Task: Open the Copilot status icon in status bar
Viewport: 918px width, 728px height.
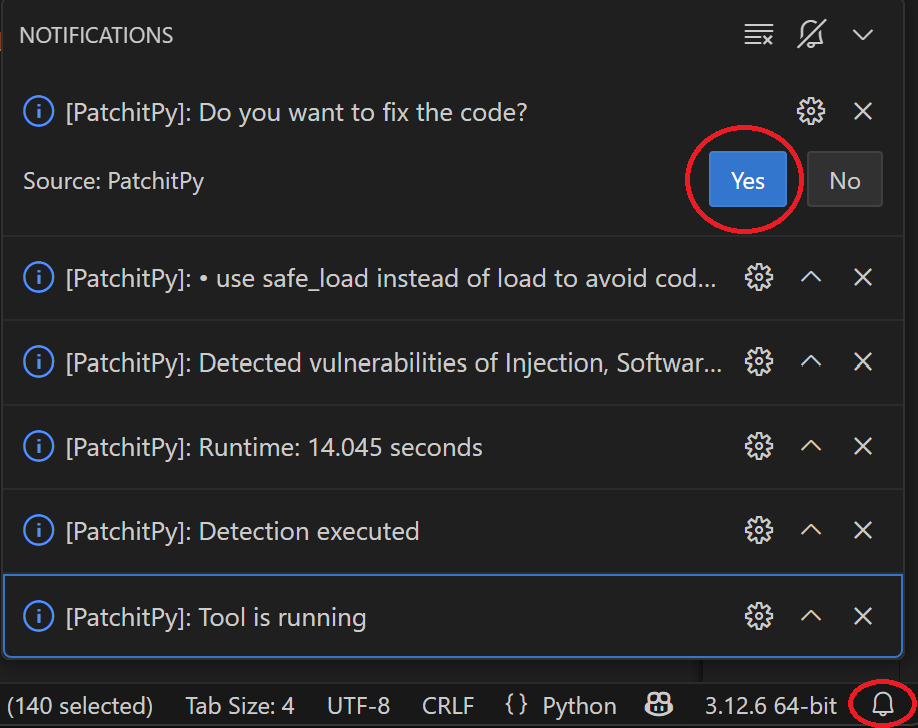Action: [x=659, y=706]
